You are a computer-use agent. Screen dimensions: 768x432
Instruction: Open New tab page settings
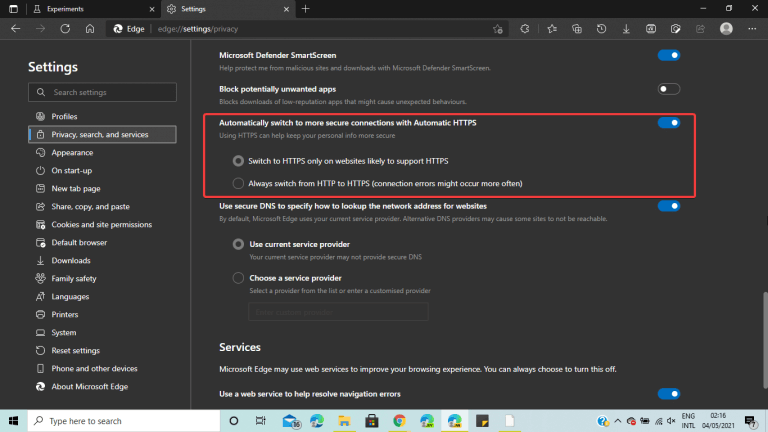(x=102, y=189)
